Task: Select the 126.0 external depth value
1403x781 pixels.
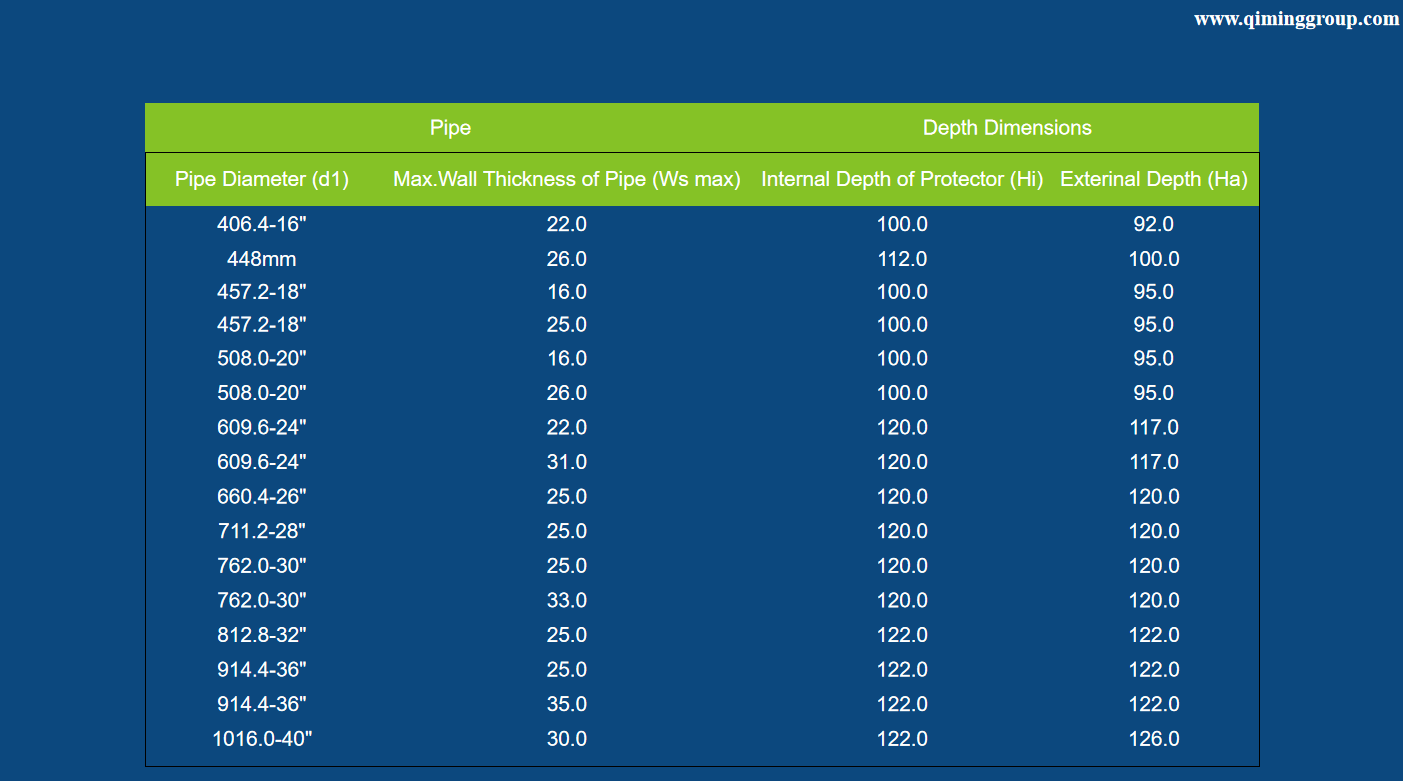Action: tap(1153, 739)
